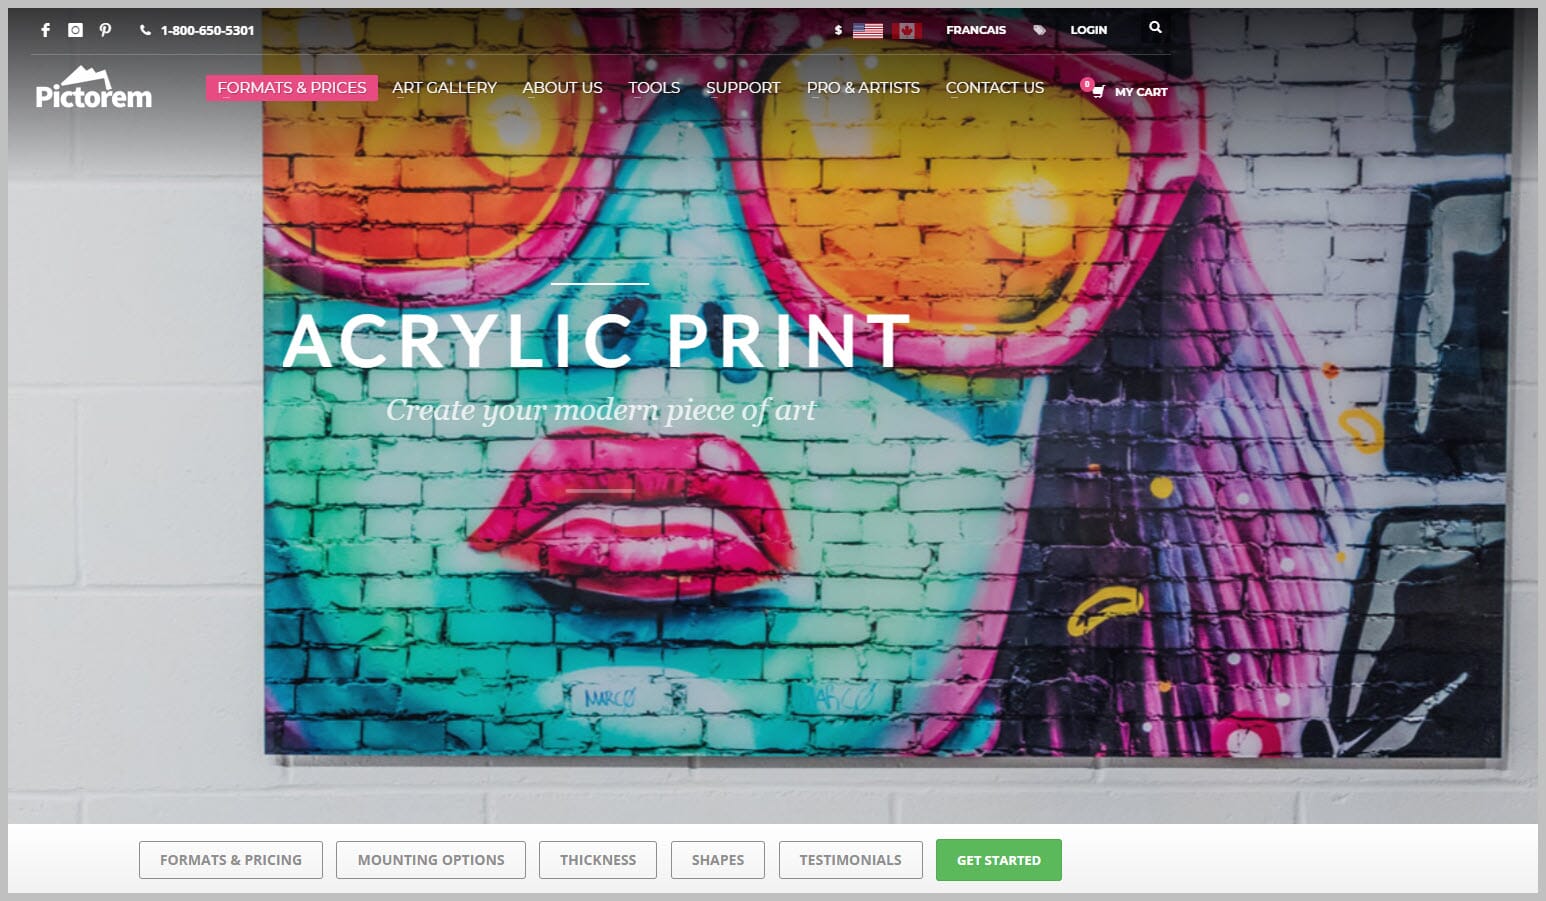Expand the Pro & Artists menu
The height and width of the screenshot is (901, 1546).
pyautogui.click(x=862, y=88)
